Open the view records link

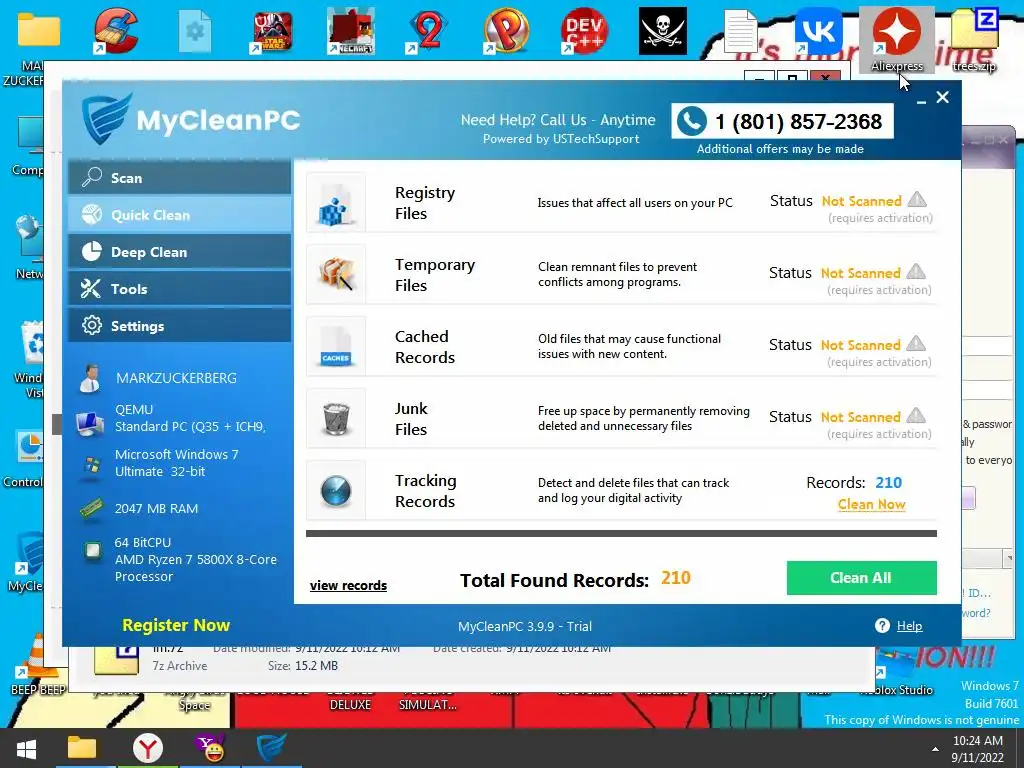pyautogui.click(x=348, y=585)
